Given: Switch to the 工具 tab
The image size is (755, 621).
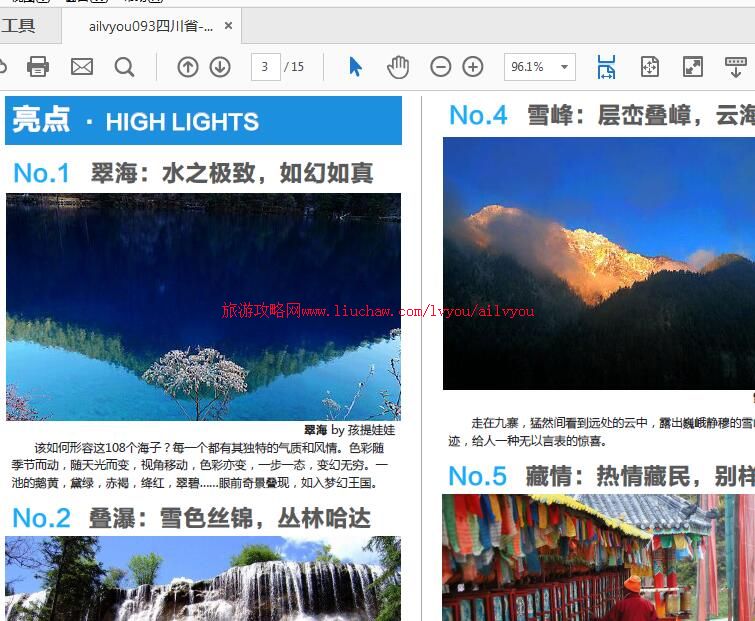Looking at the screenshot, I should [18, 26].
